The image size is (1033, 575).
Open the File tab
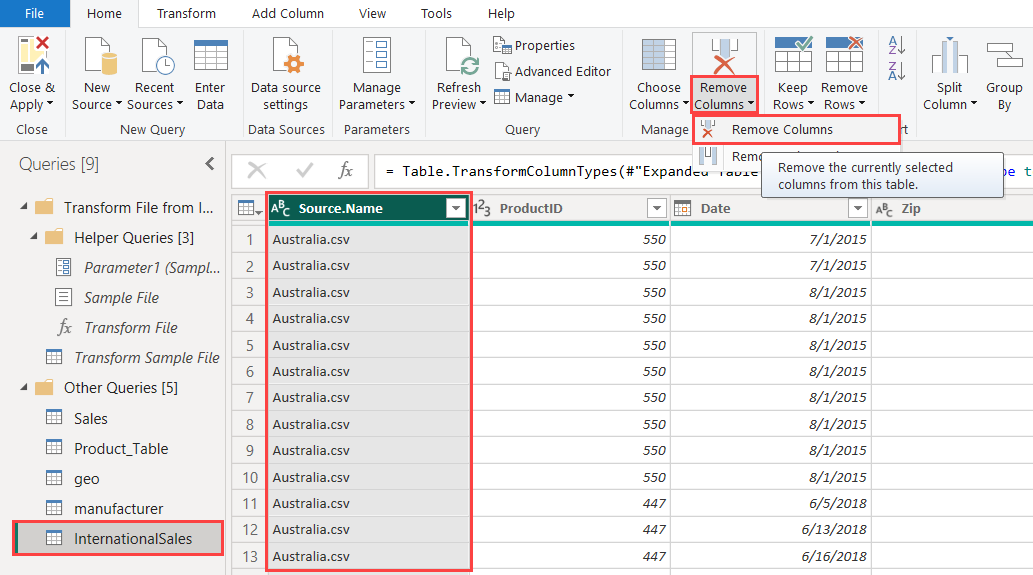point(34,13)
